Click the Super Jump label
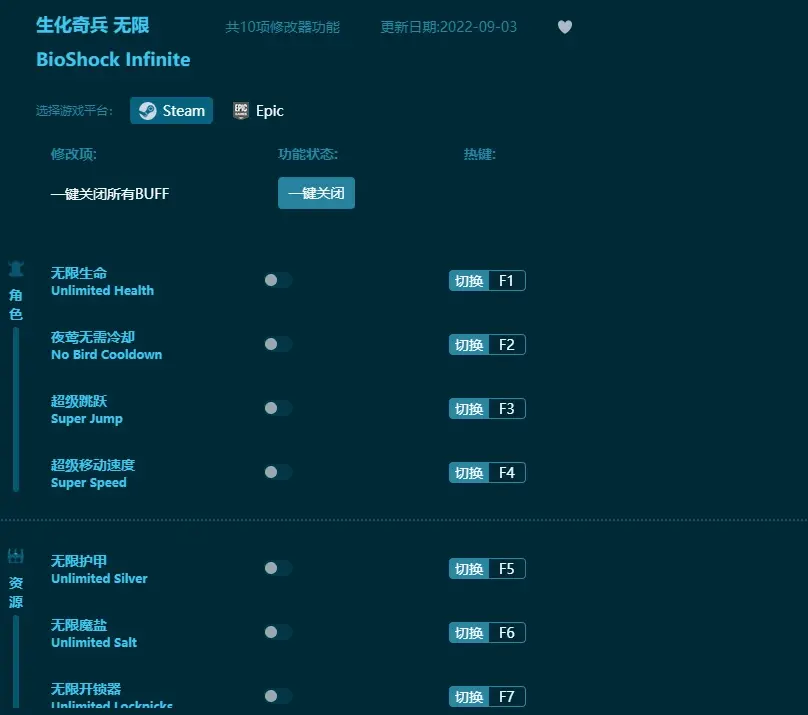The width and height of the screenshot is (808, 715). coord(87,419)
